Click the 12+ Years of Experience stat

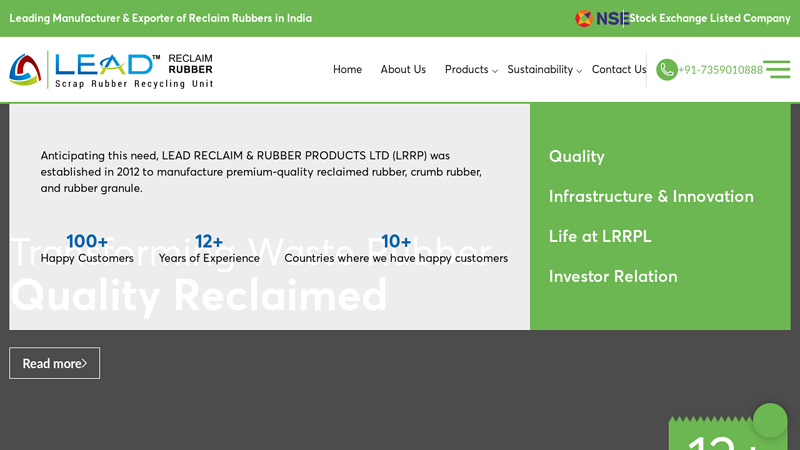point(209,248)
